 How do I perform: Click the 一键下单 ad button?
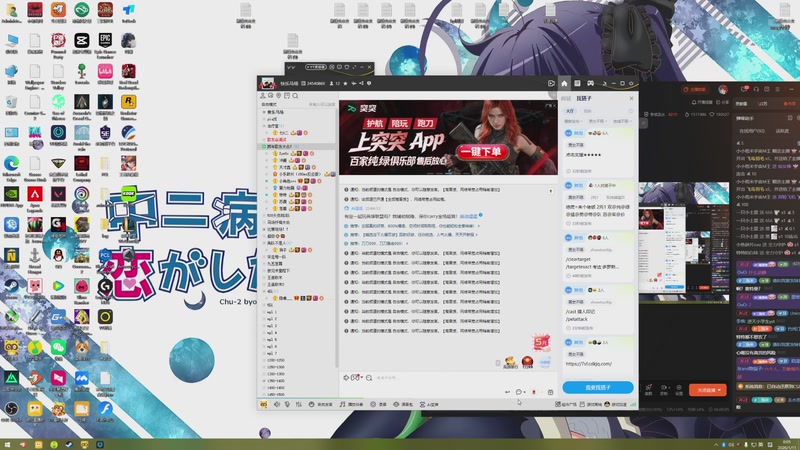tap(481, 152)
